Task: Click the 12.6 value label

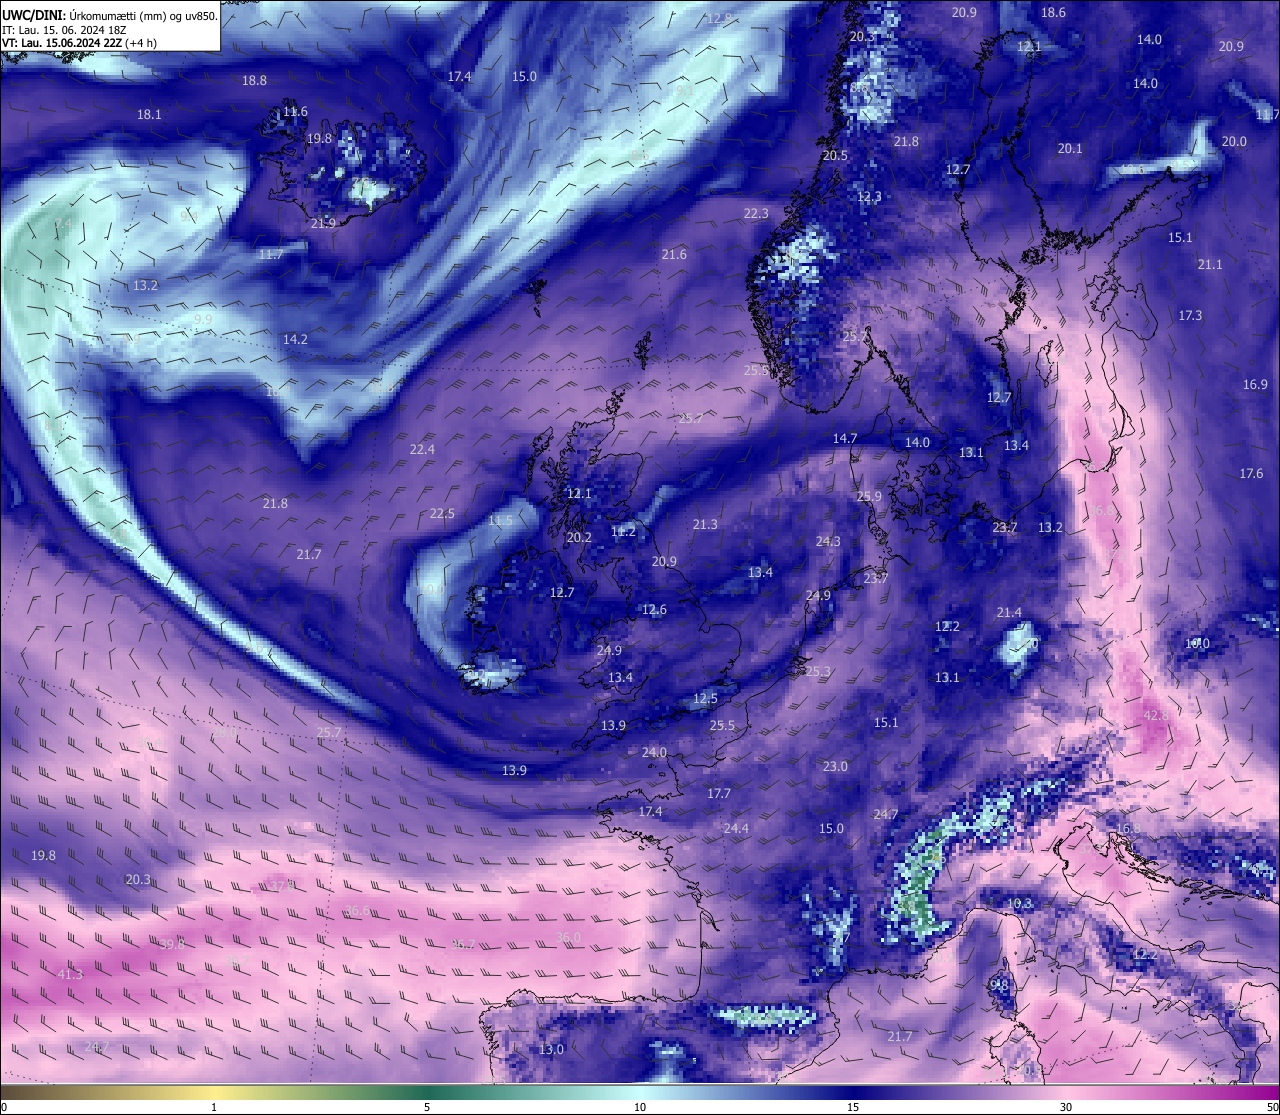Action: (654, 609)
